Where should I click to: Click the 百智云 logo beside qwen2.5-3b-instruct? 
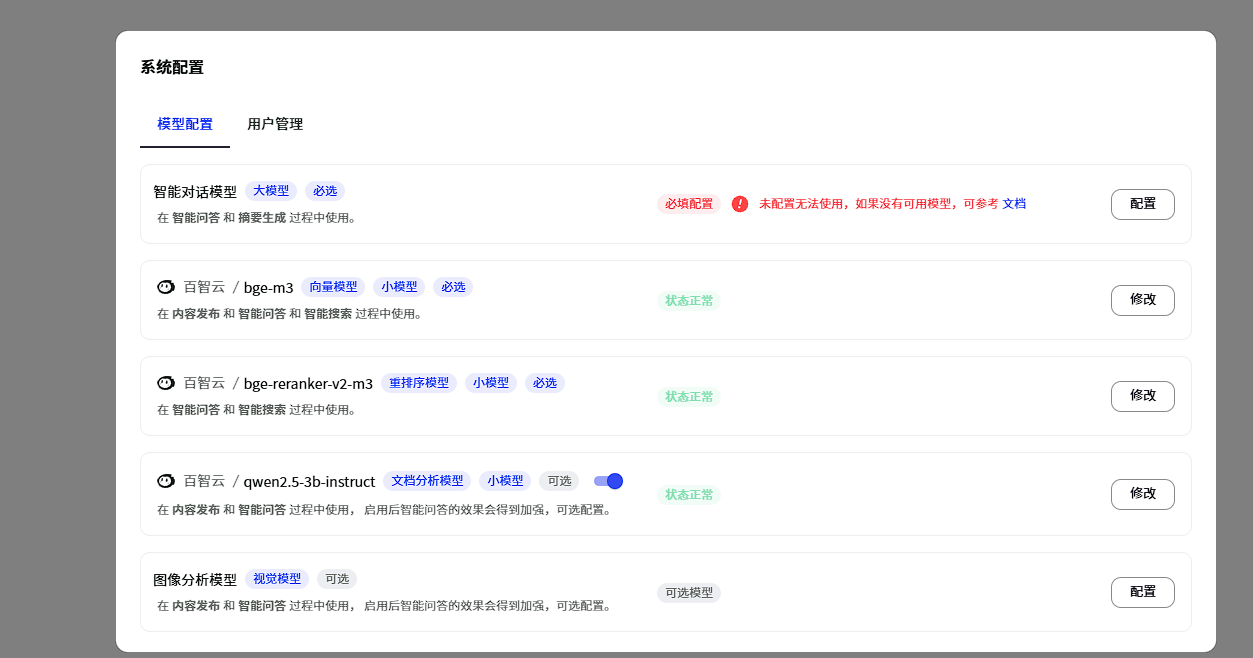pyautogui.click(x=166, y=481)
